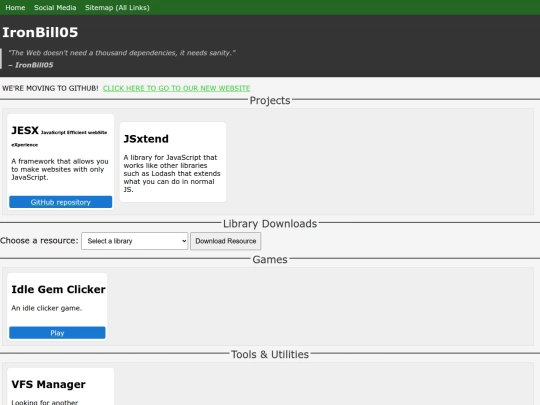Image resolution: width=540 pixels, height=405 pixels.
Task: Go to Social Media page
Action: pos(55,8)
